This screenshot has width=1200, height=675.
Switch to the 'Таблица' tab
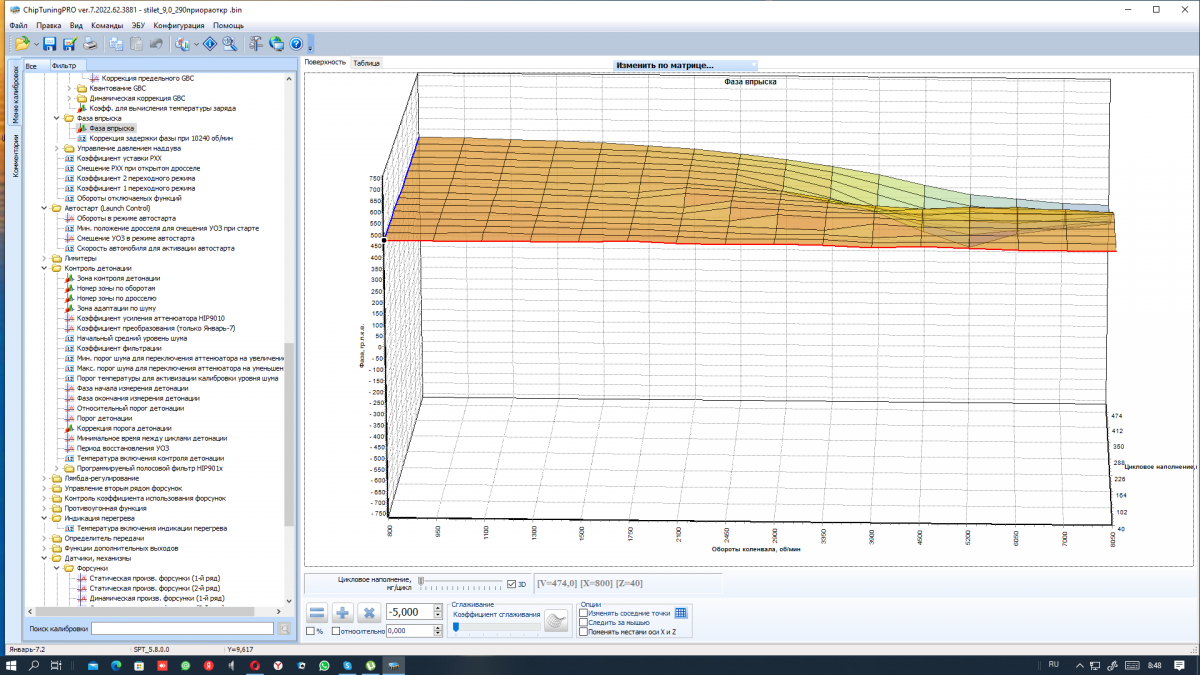(367, 62)
